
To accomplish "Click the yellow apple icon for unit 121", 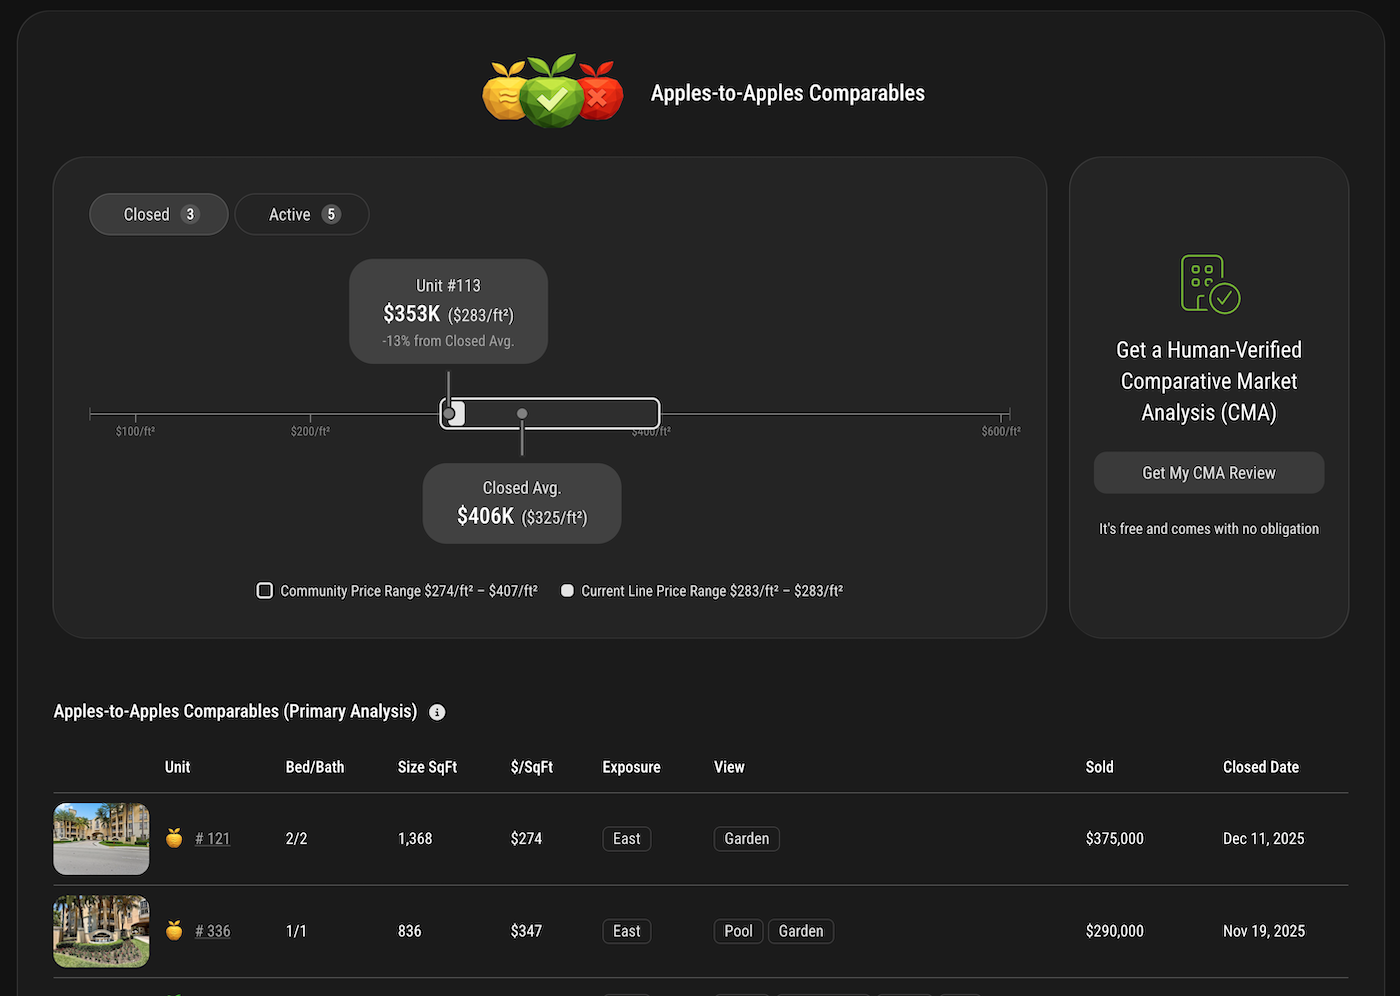I will (x=174, y=838).
